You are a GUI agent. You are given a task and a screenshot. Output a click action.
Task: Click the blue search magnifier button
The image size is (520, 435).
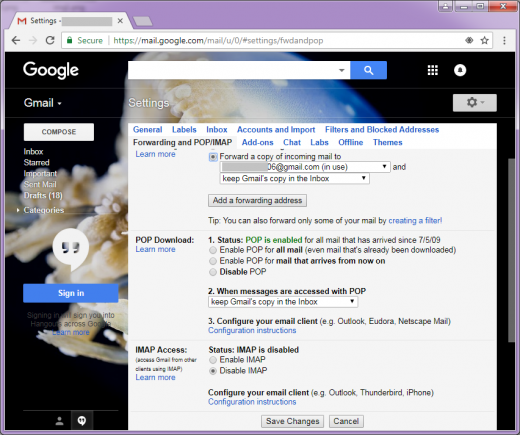point(368,70)
